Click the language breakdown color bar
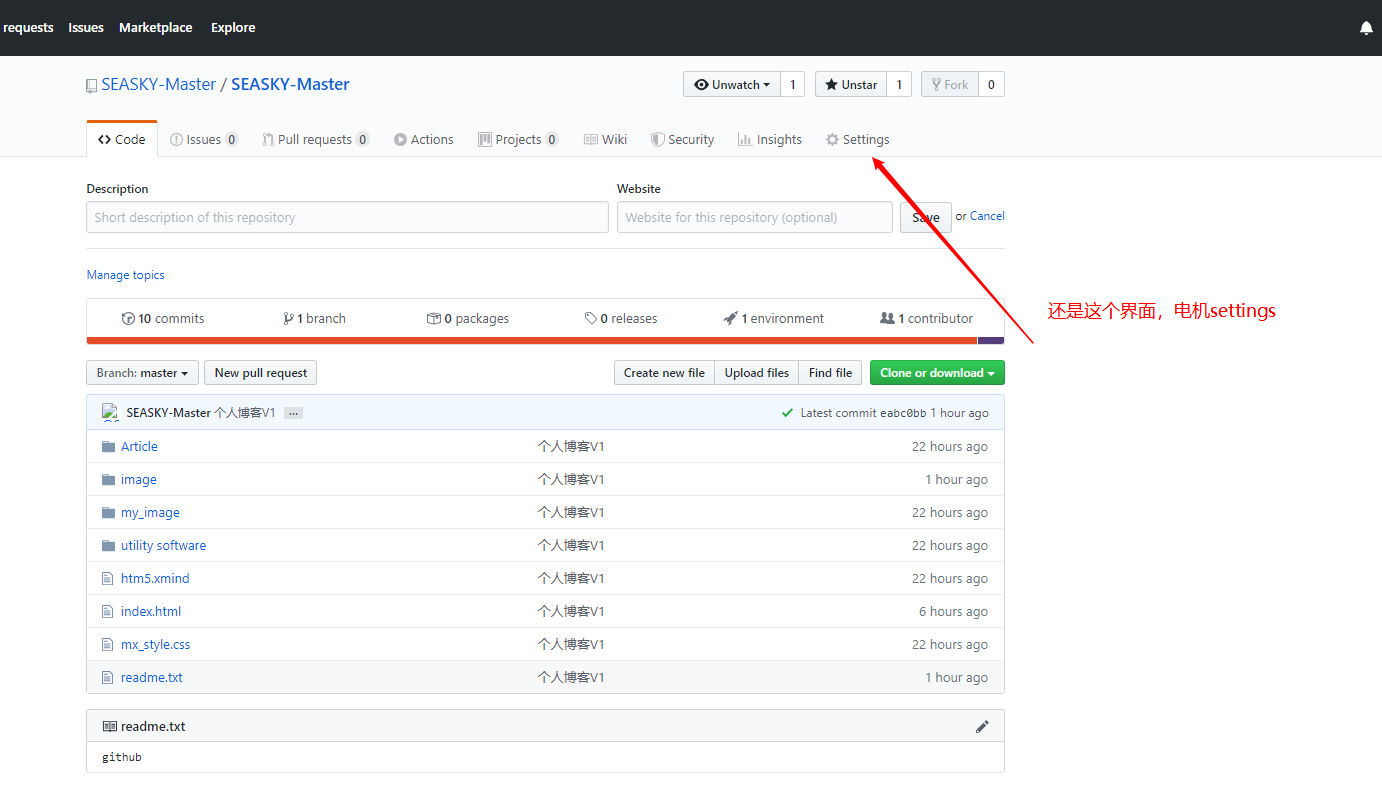Image resolution: width=1382 pixels, height=789 pixels. tap(545, 341)
